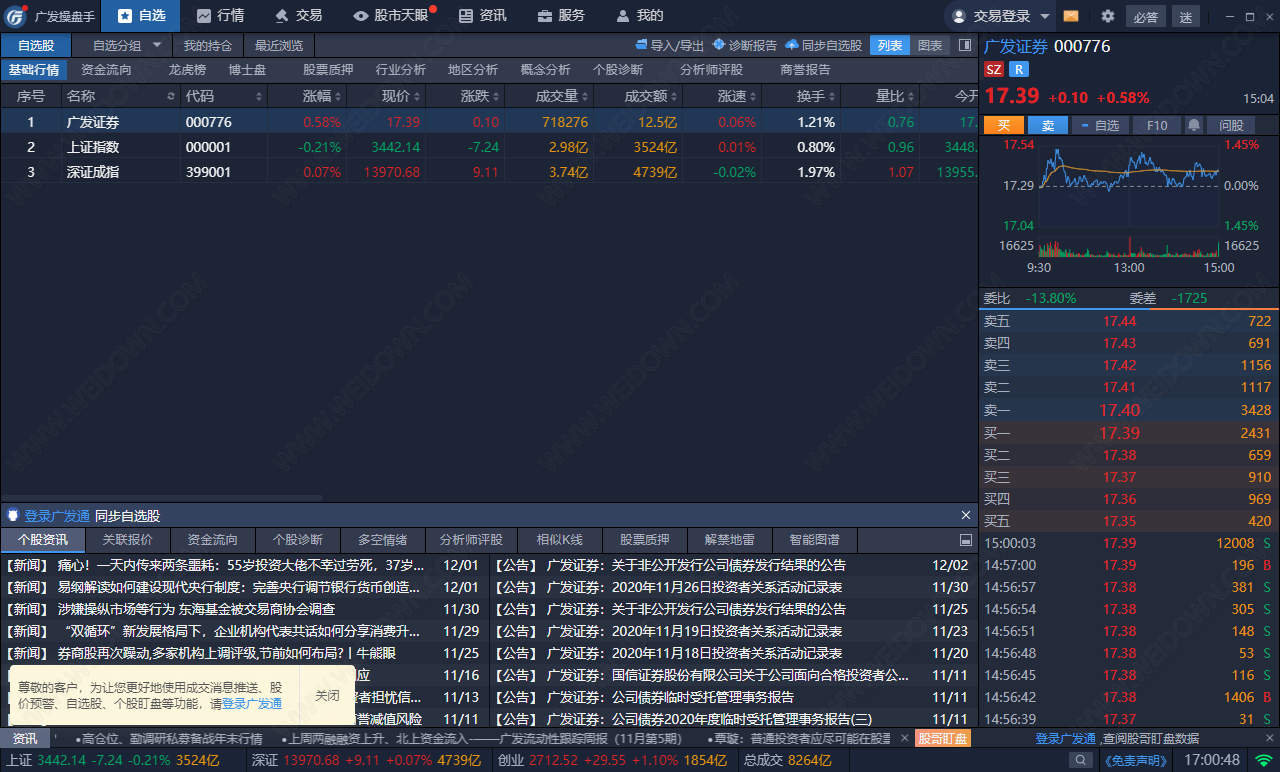
Task: Open the 免责声明 disclaimer link
Action: (x=1138, y=760)
